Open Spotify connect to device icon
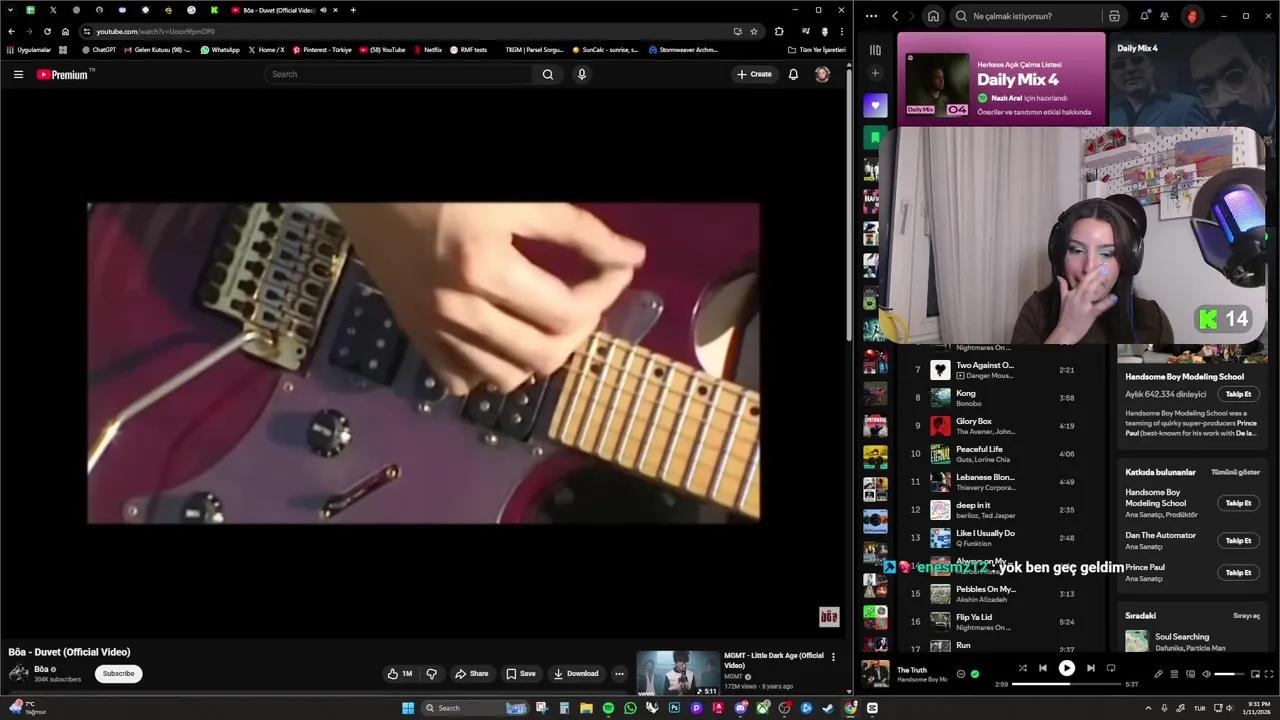This screenshot has height=720, width=1280. click(1190, 674)
